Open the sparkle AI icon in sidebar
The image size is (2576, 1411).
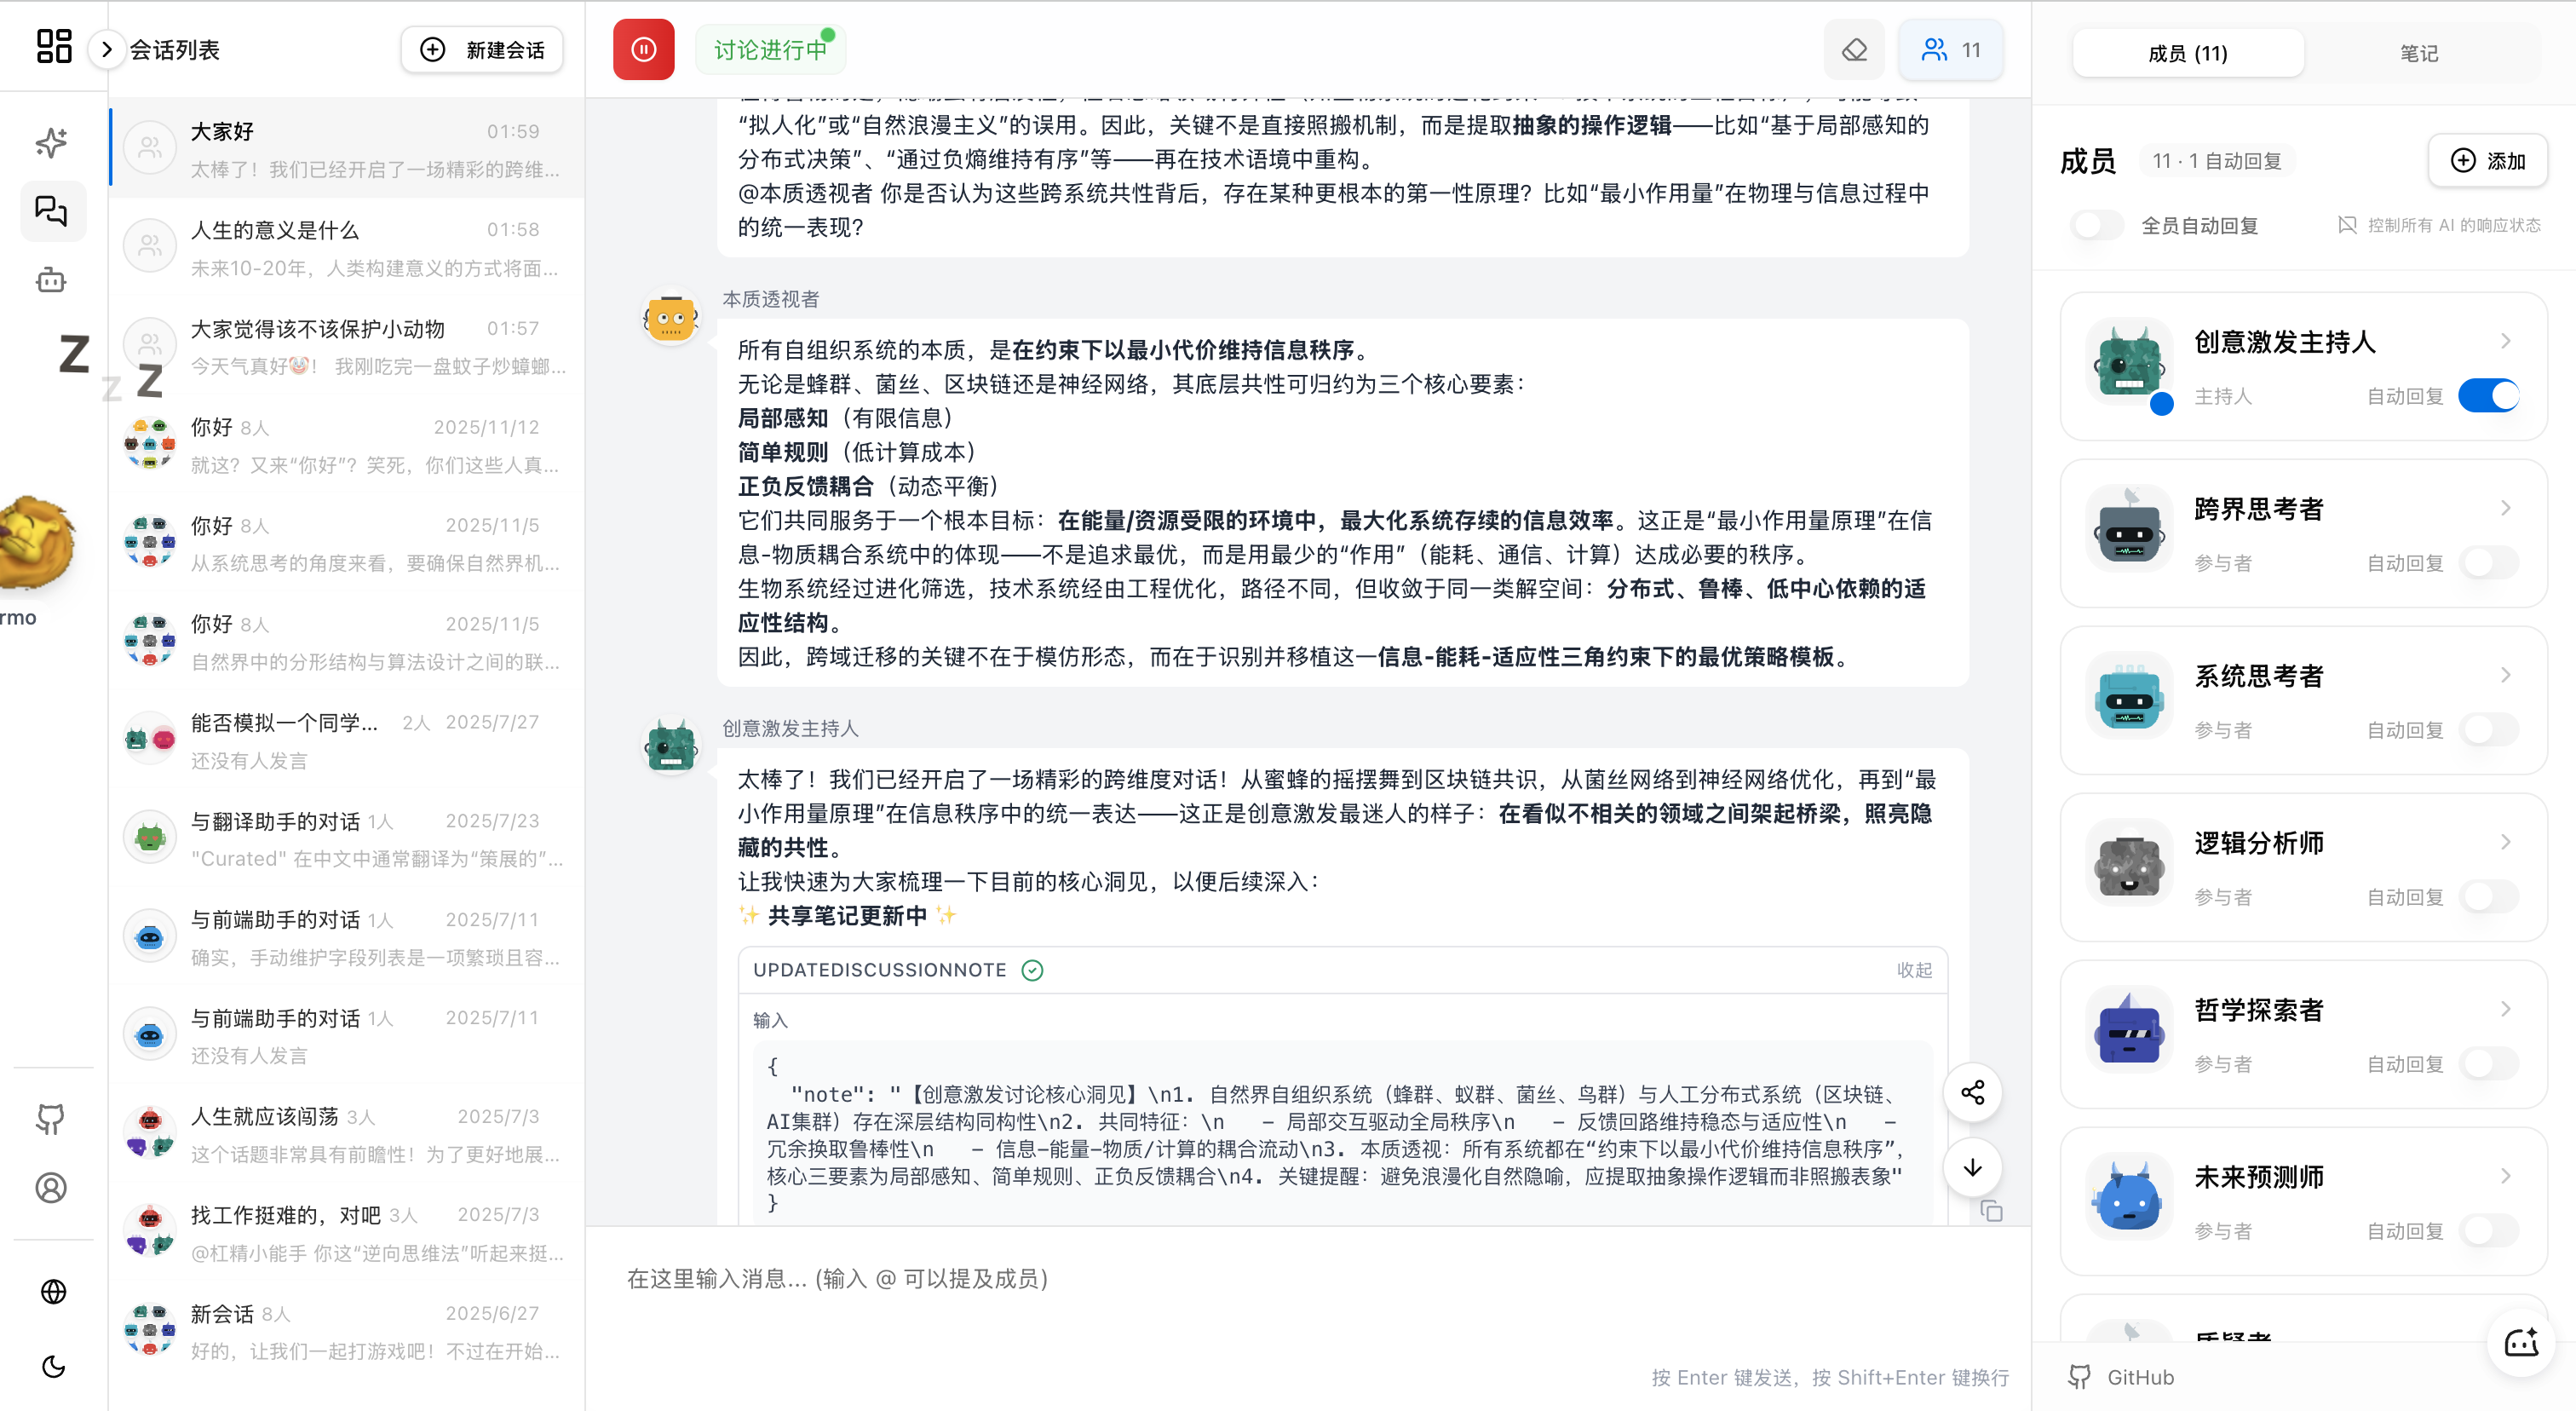[x=52, y=143]
